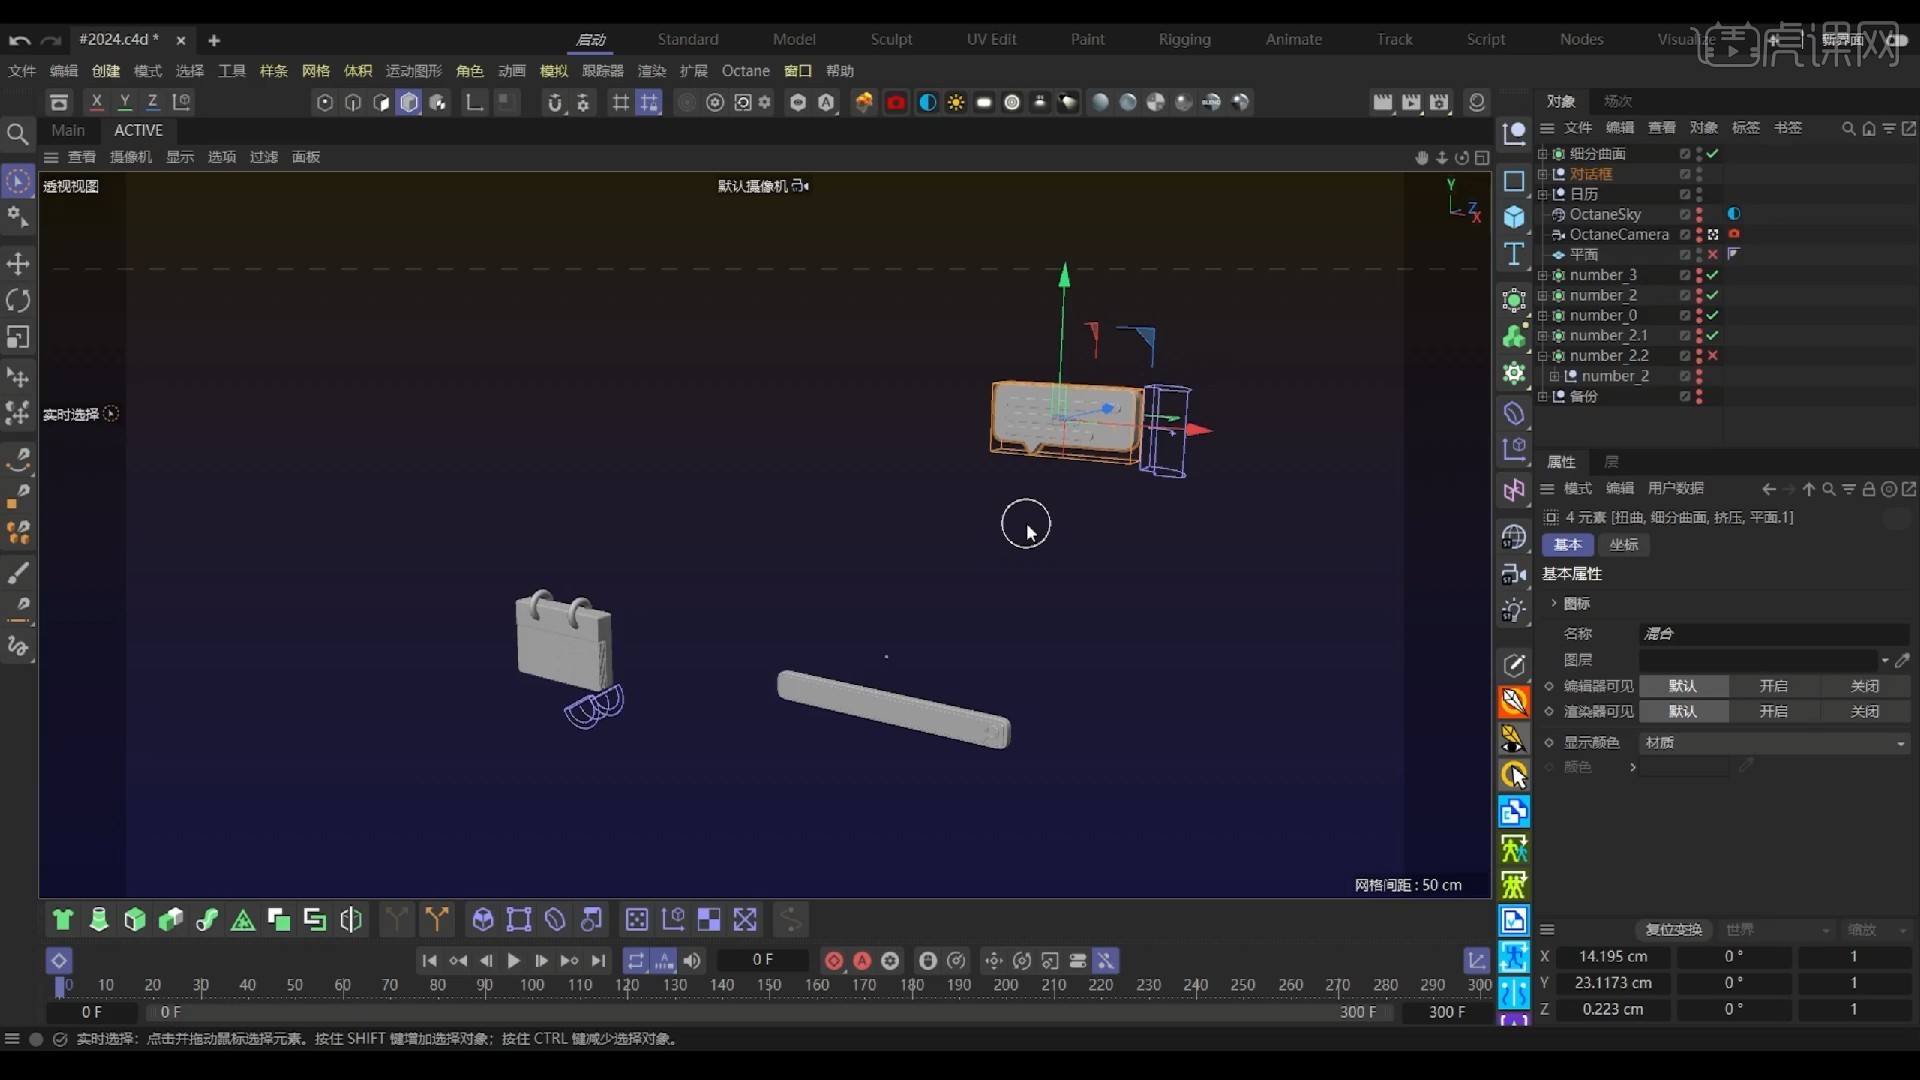Image resolution: width=1920 pixels, height=1080 pixels.
Task: Click the OctaneSky blue tag icon
Action: tap(1734, 214)
